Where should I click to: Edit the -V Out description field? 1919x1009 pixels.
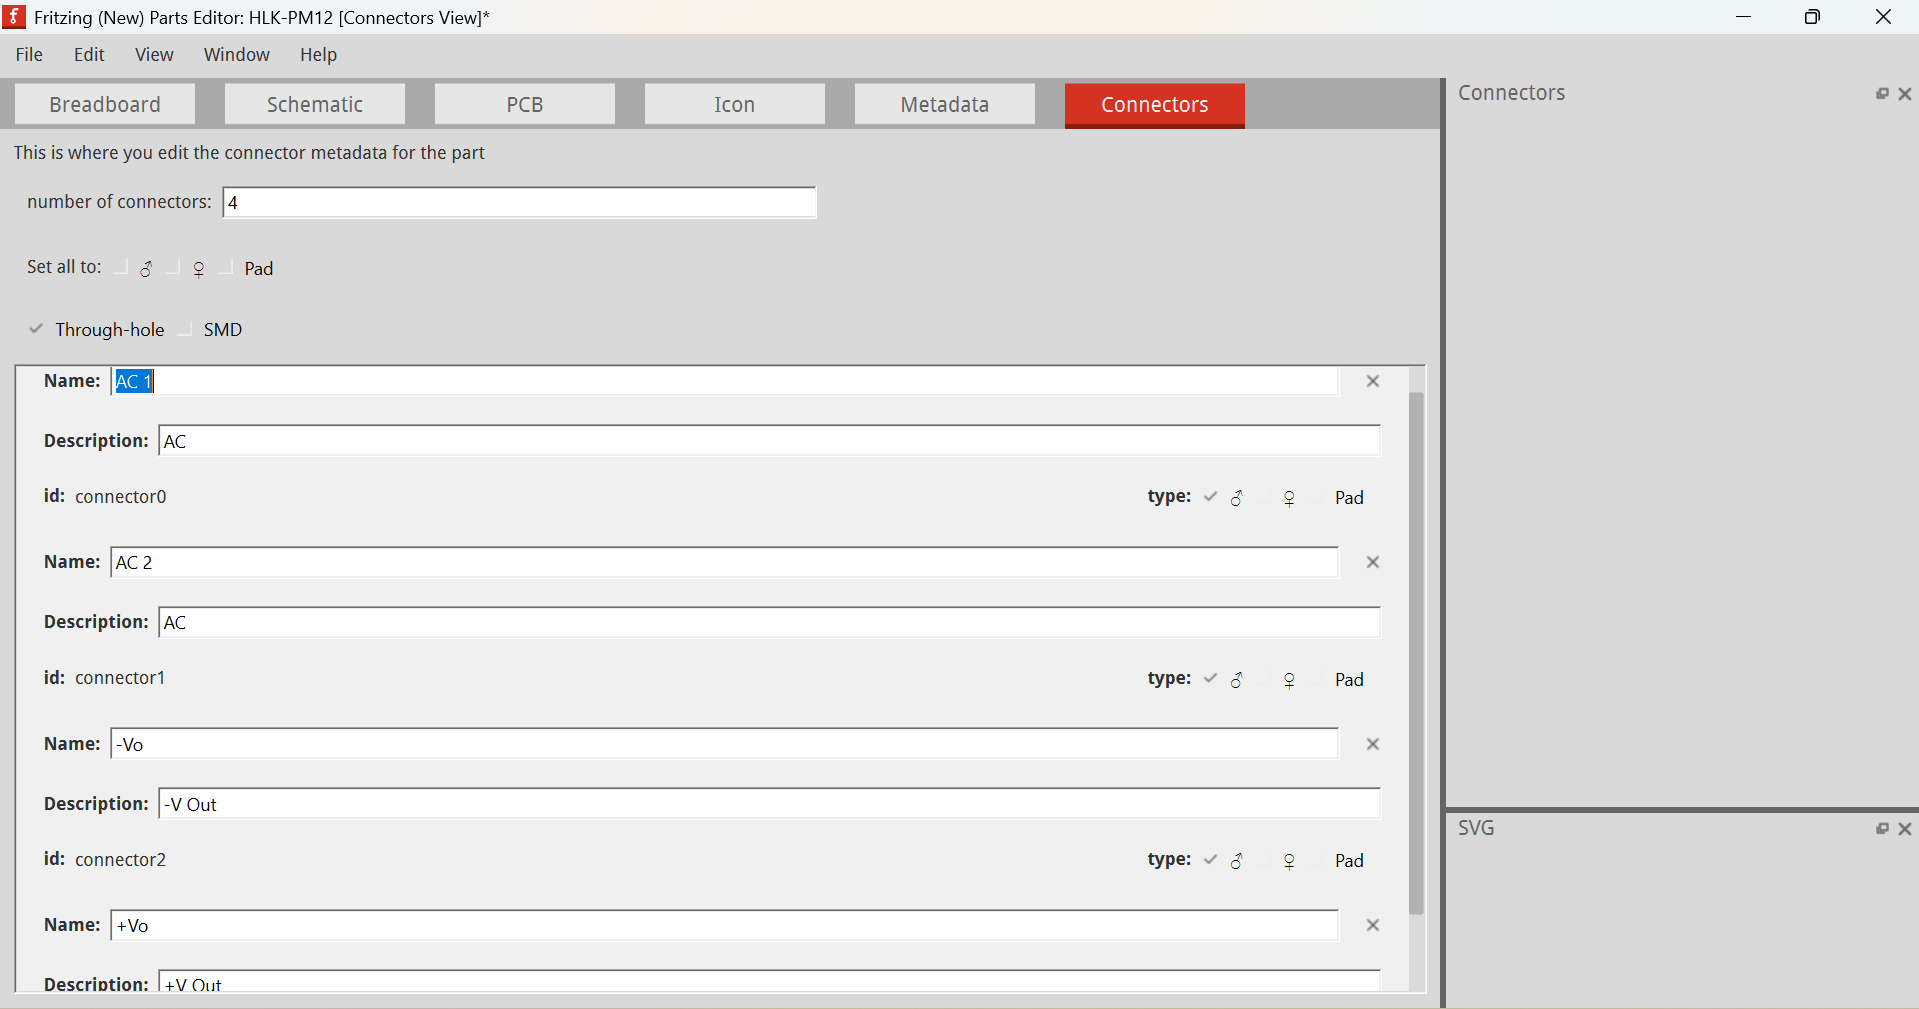(x=770, y=804)
